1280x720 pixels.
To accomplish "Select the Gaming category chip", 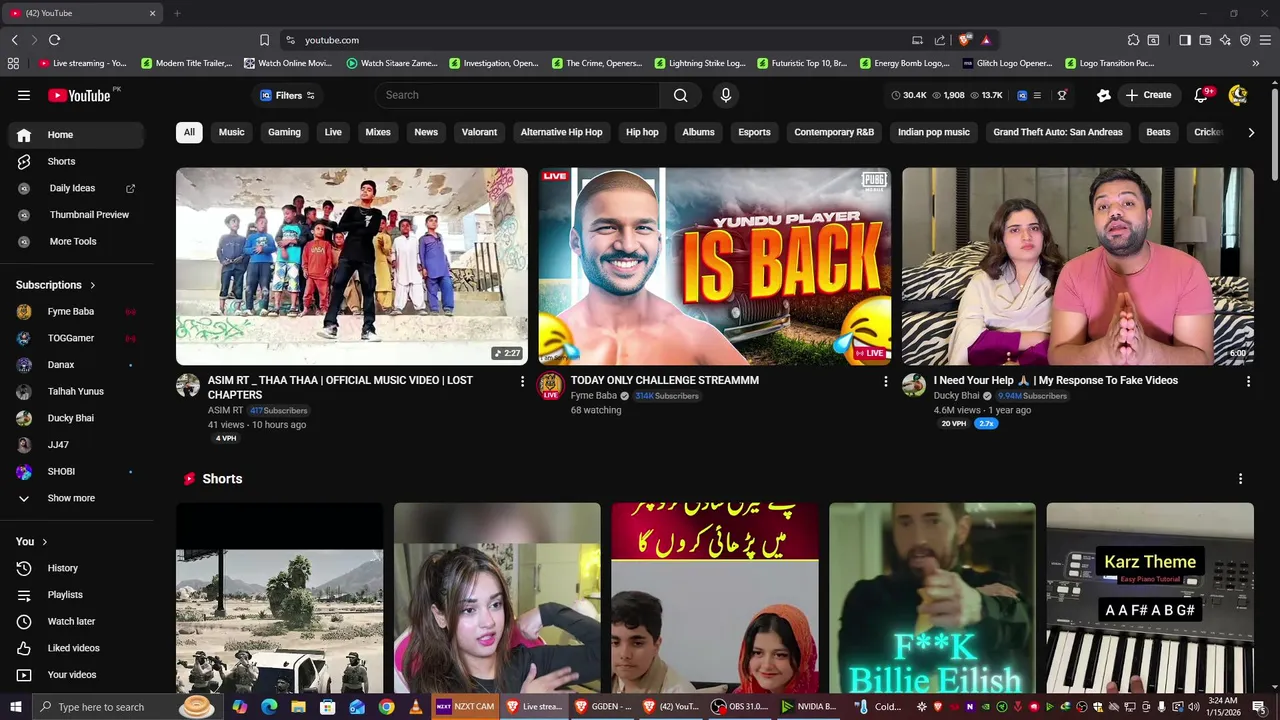I will (x=284, y=132).
